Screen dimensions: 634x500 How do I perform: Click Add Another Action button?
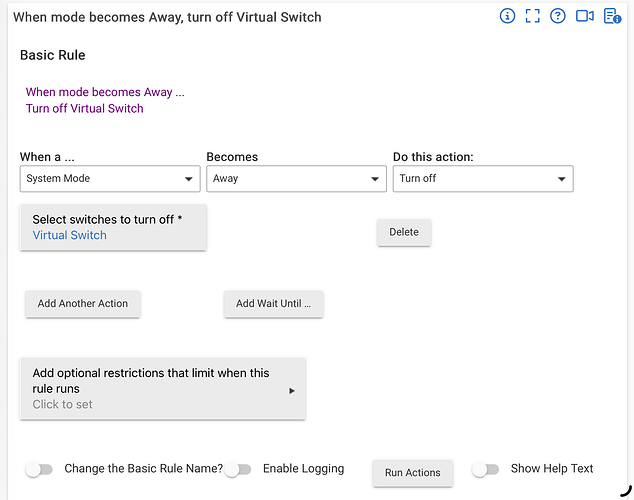point(83,304)
